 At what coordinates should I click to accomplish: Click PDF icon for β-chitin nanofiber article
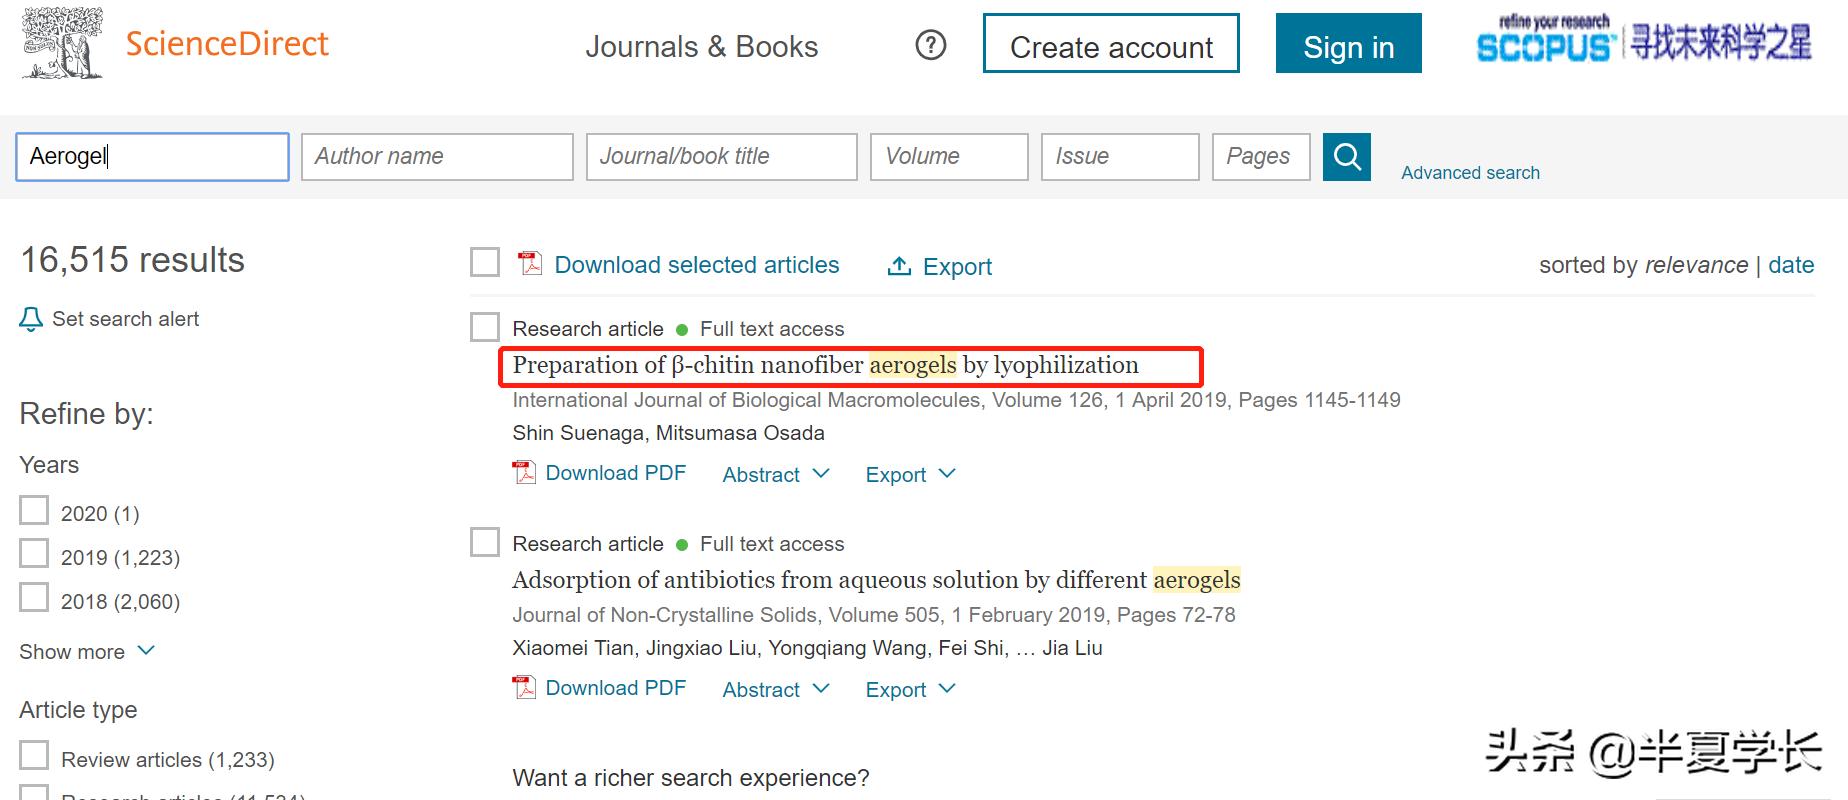tap(524, 473)
